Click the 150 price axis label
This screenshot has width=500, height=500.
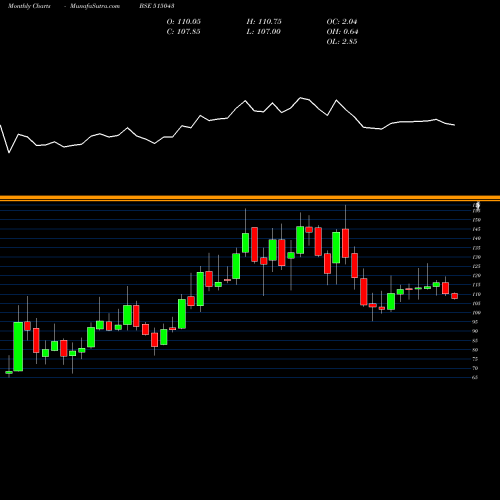(x=476, y=220)
